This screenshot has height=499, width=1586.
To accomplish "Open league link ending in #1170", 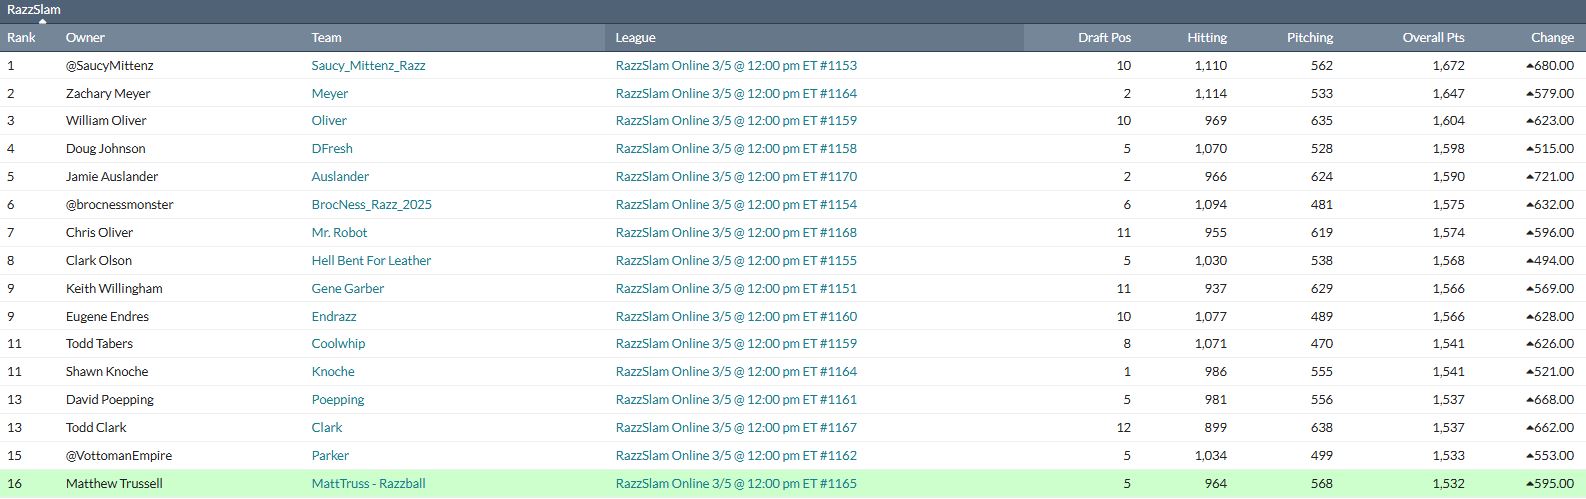I will tap(736, 176).
